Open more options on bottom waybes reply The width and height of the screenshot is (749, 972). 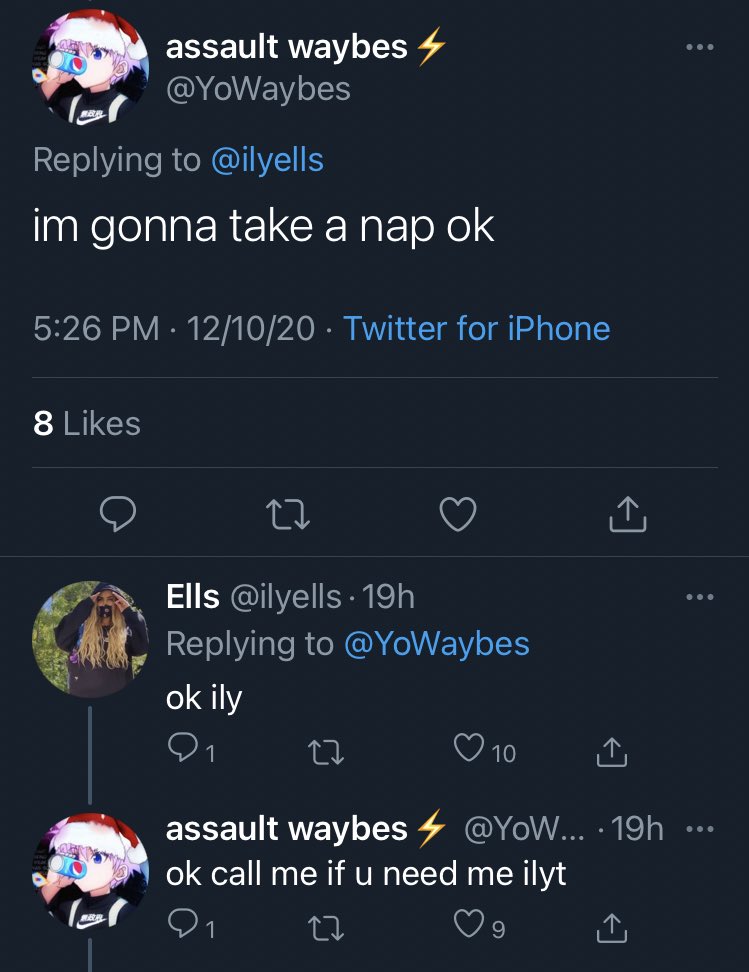[x=699, y=829]
